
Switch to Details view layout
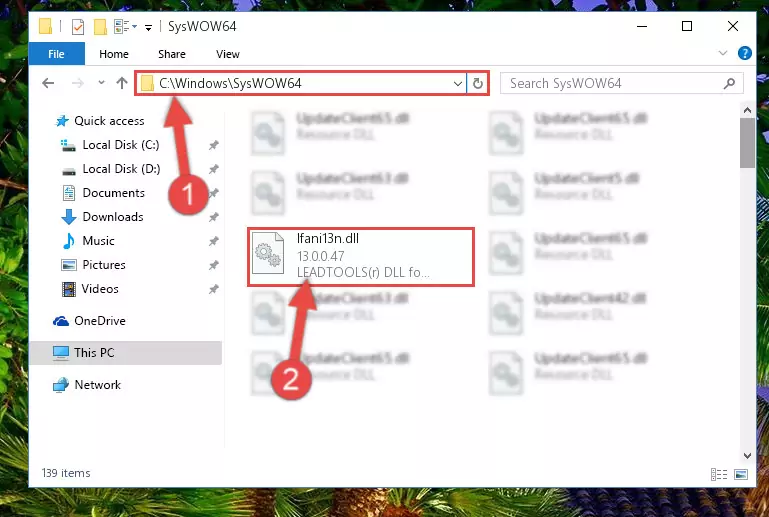[x=719, y=474]
